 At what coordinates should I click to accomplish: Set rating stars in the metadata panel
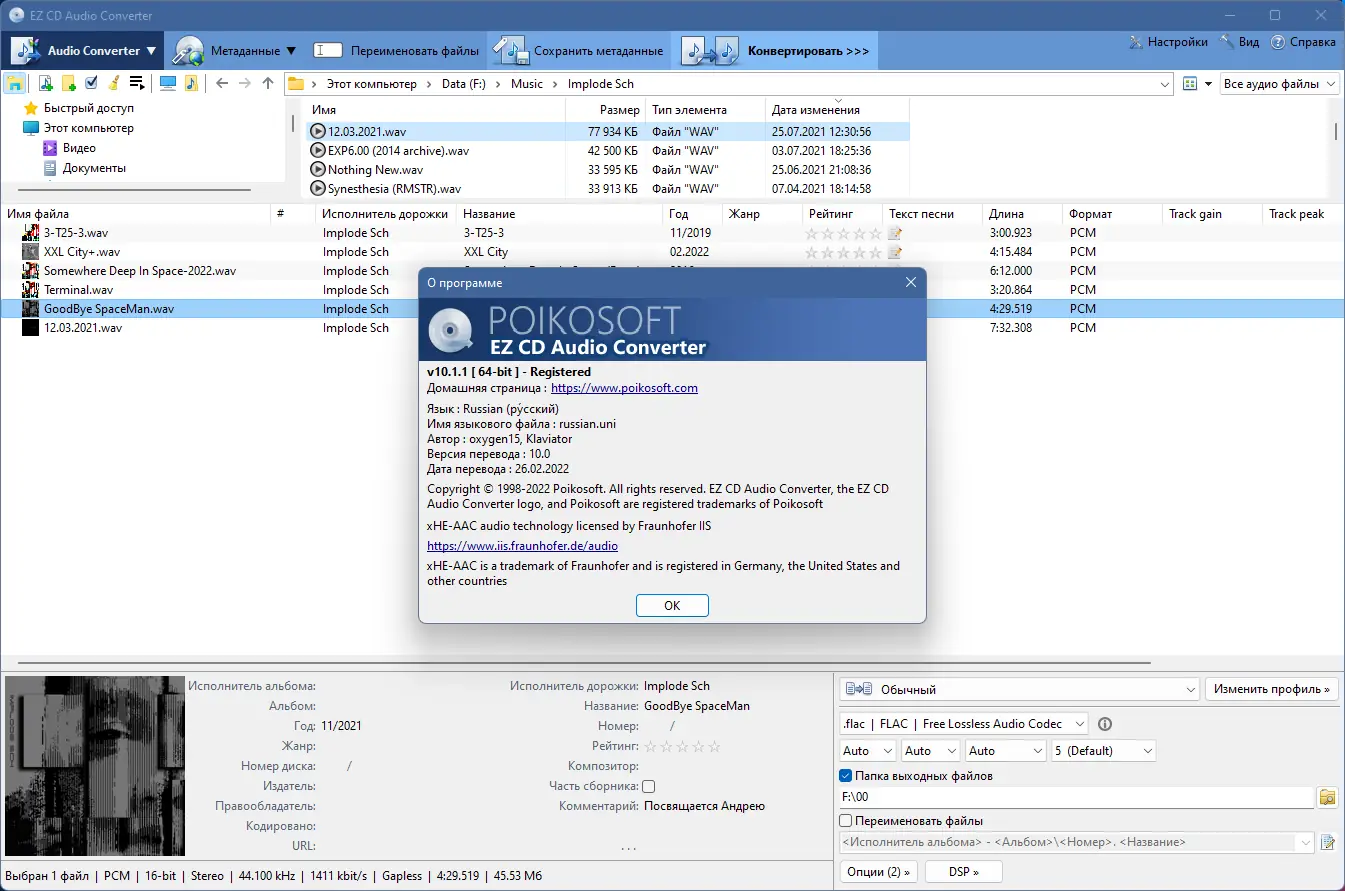[682, 746]
